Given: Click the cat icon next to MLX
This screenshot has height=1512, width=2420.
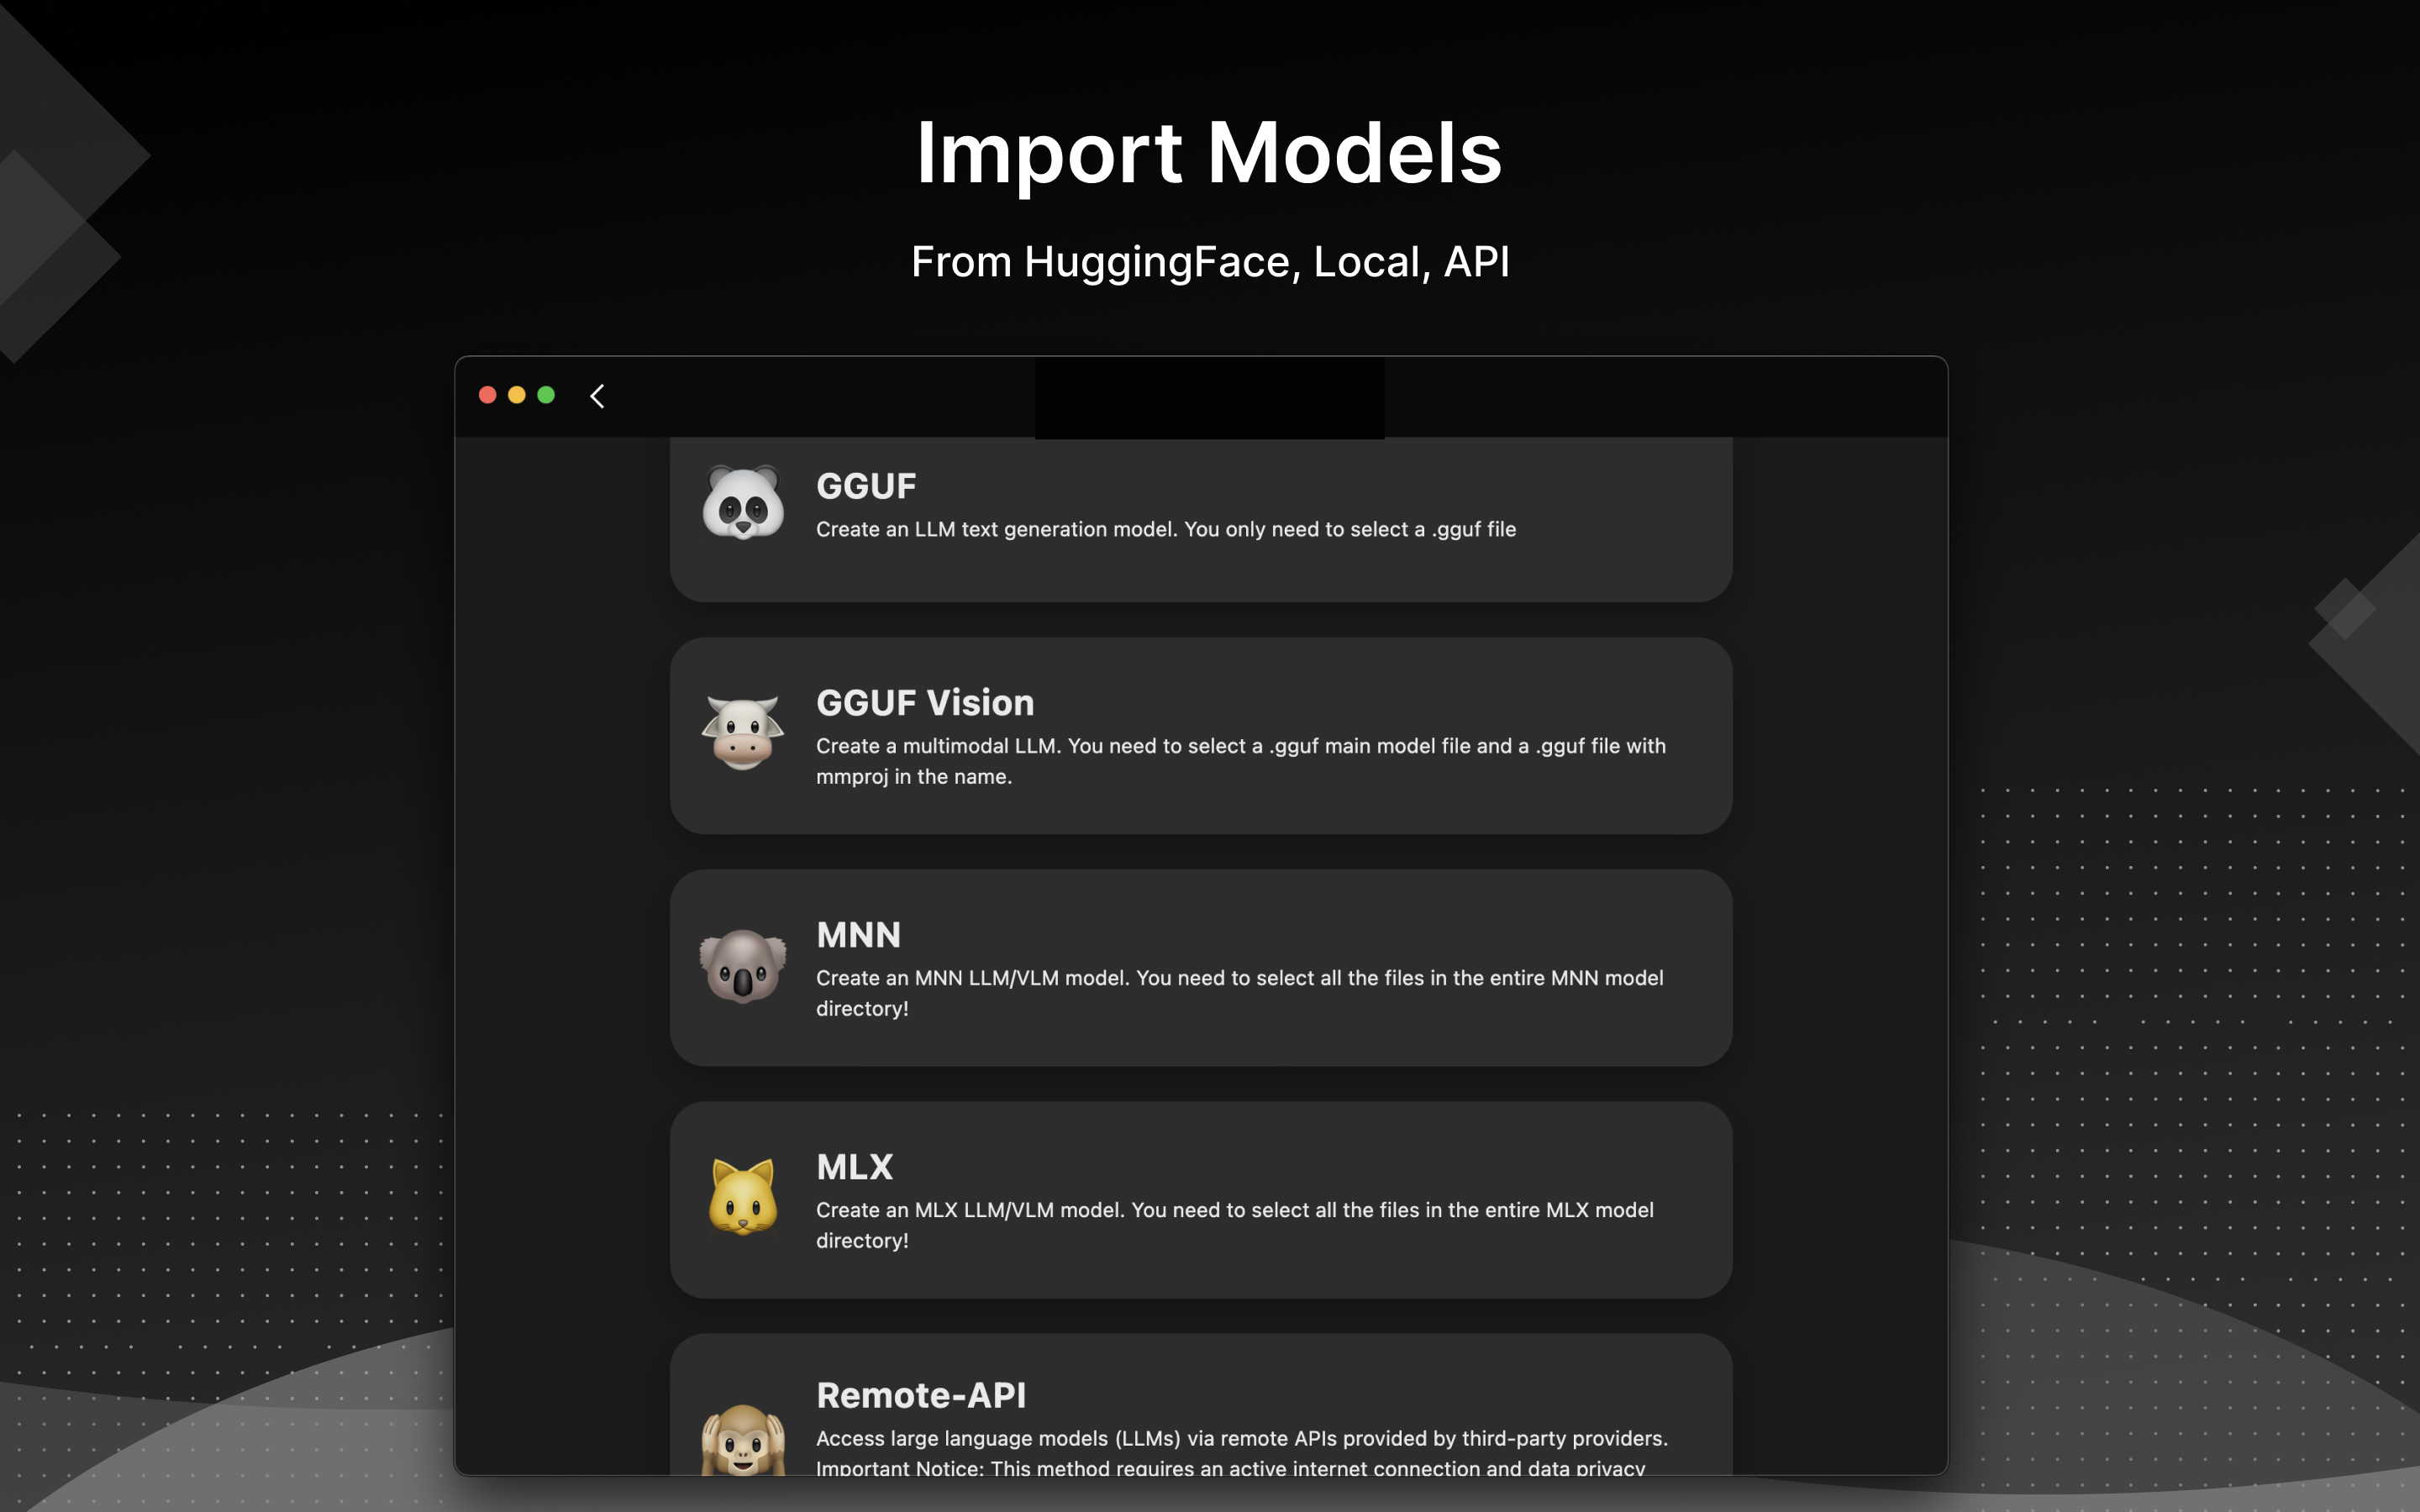Looking at the screenshot, I should pos(744,1199).
